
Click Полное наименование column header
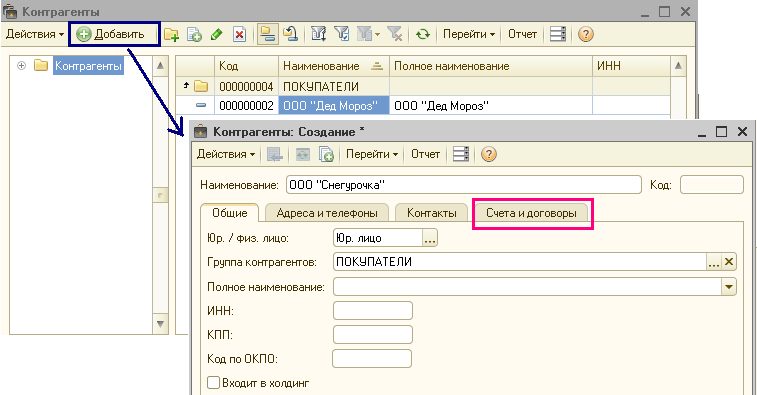pyautogui.click(x=491, y=66)
